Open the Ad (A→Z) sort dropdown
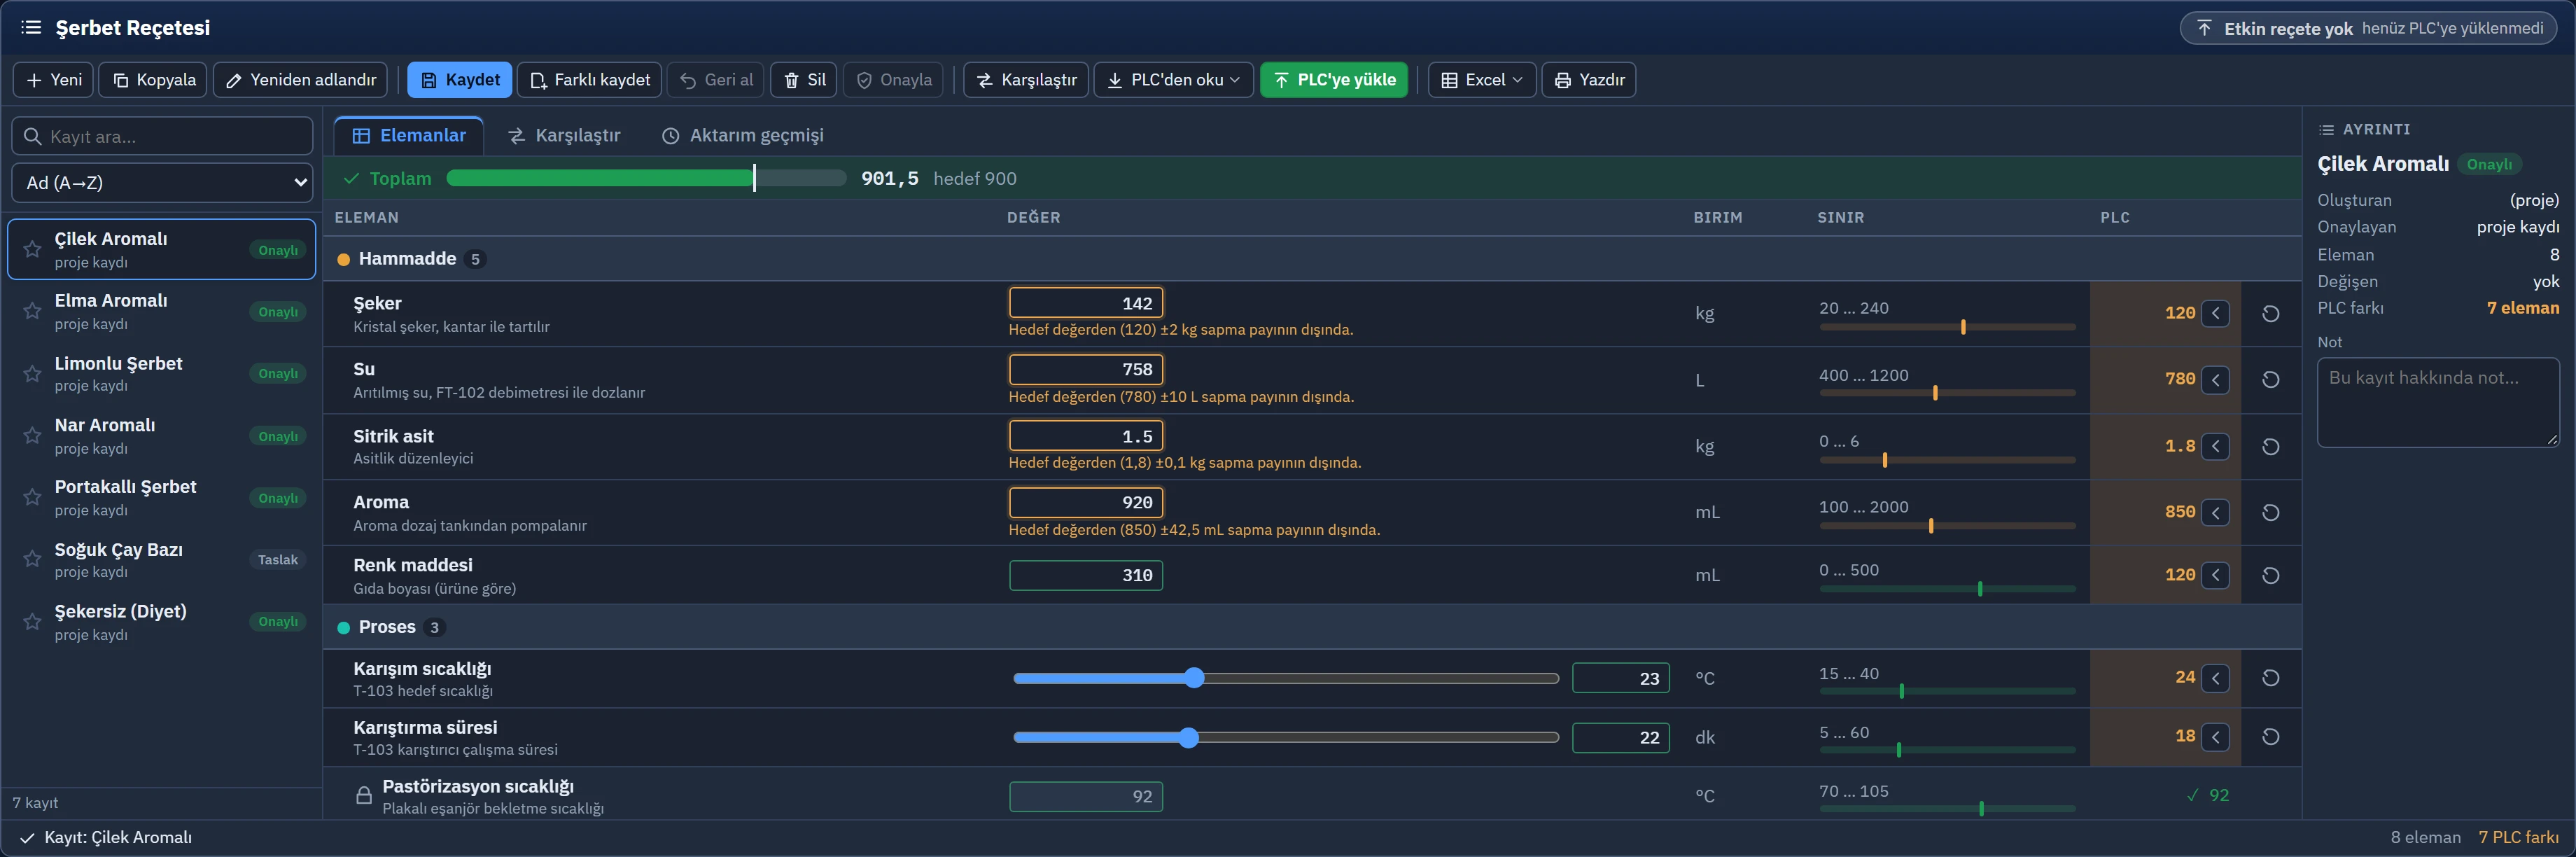Image resolution: width=2576 pixels, height=857 pixels. 162,183
